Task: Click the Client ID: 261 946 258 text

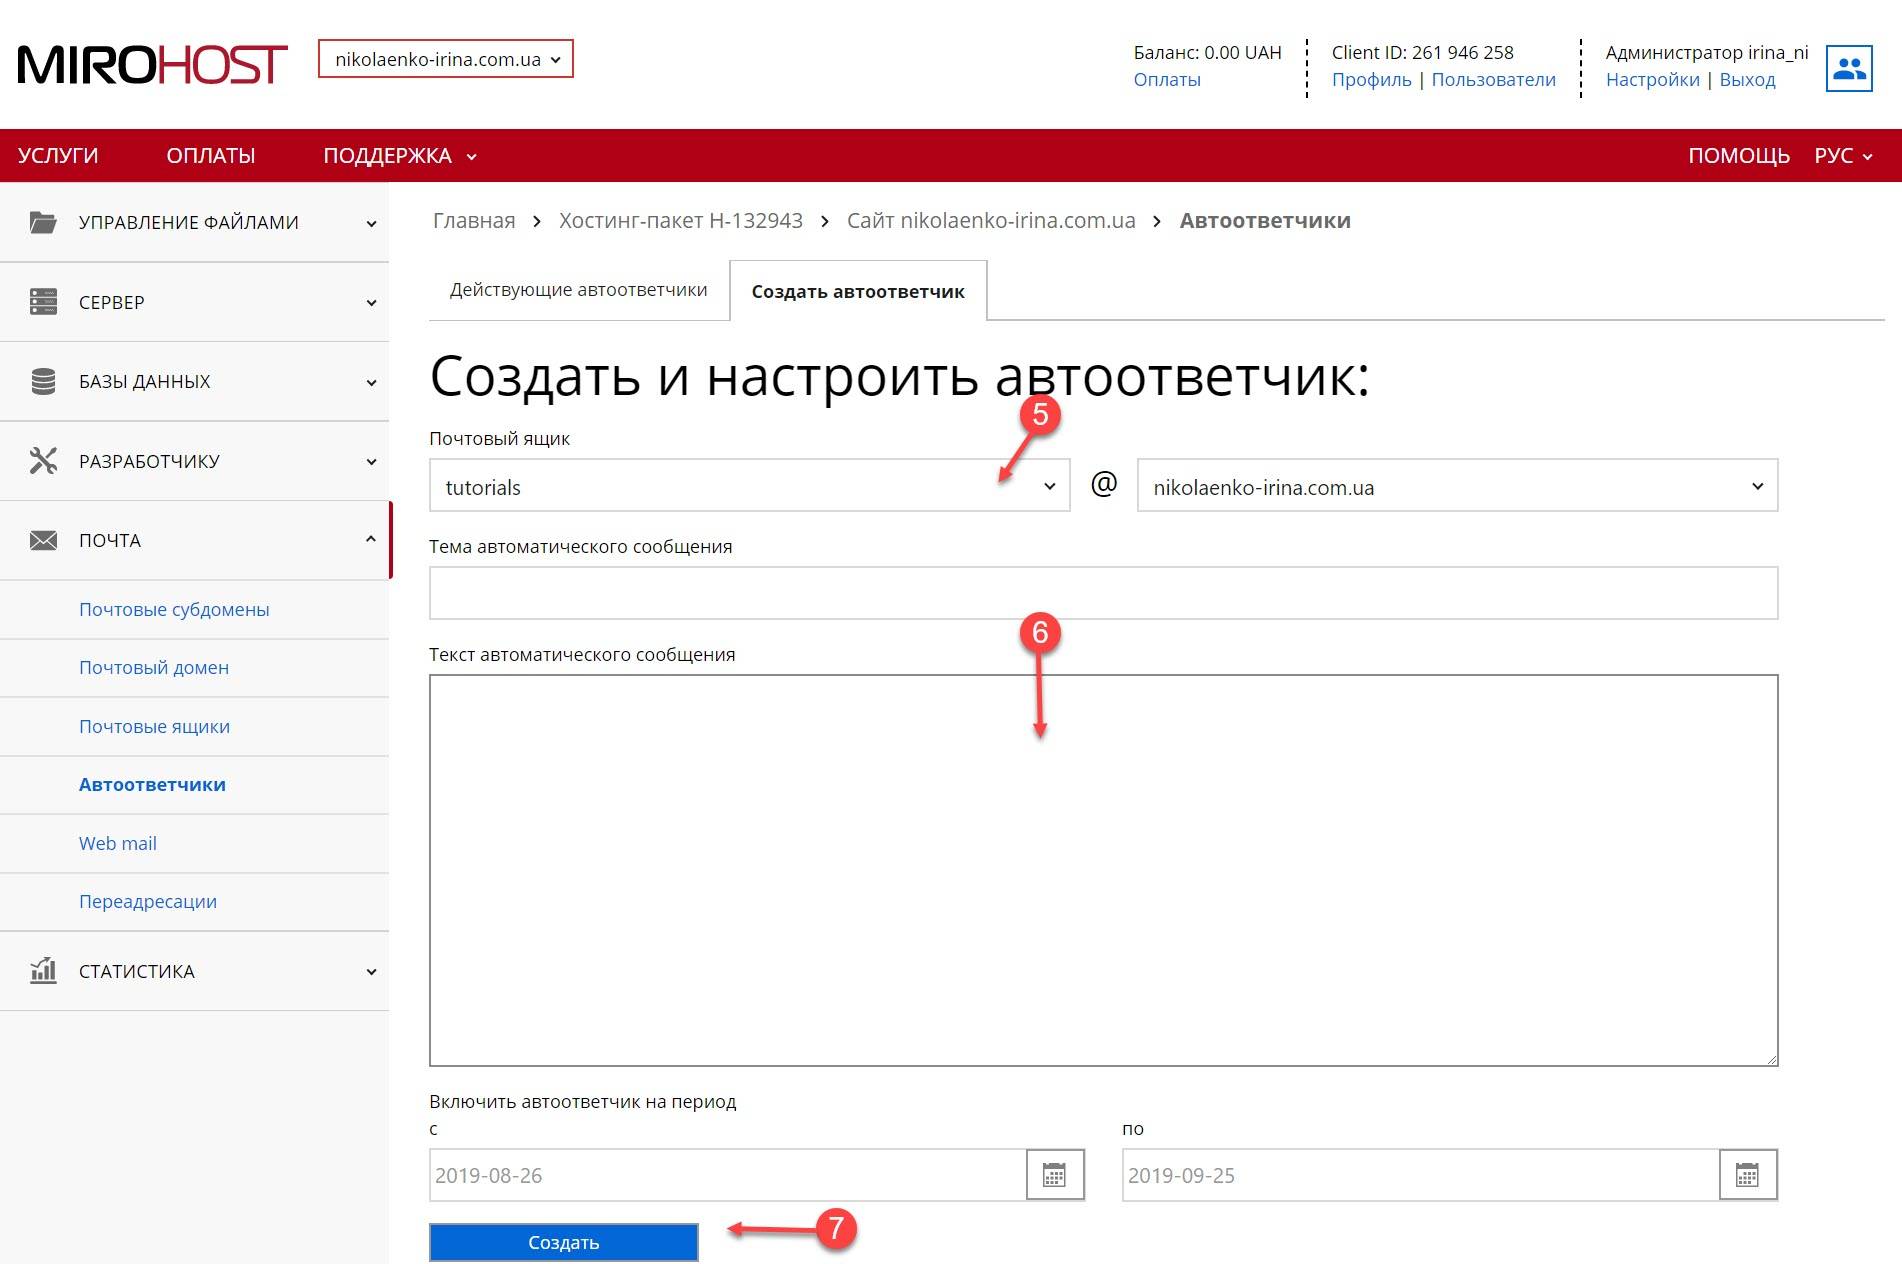Action: [x=1422, y=53]
